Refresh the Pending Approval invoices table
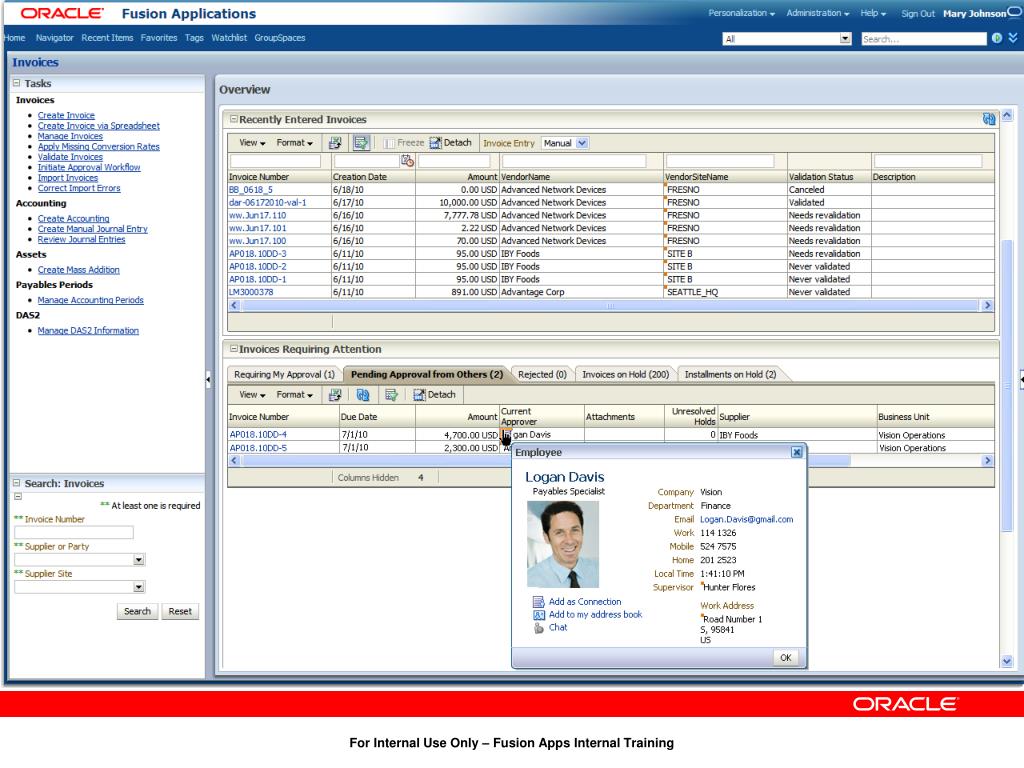The width and height of the screenshot is (1024, 768). (x=363, y=395)
